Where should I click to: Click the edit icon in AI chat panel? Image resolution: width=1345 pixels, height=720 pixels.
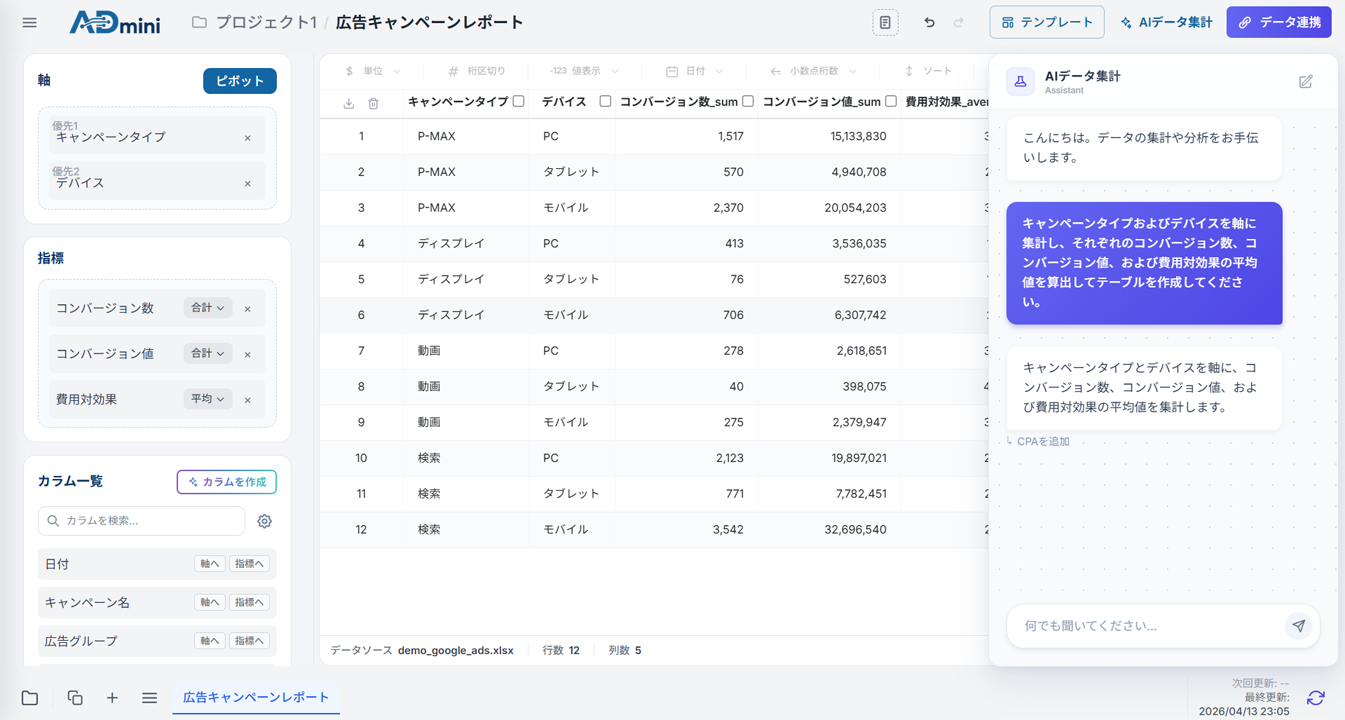tap(1306, 82)
